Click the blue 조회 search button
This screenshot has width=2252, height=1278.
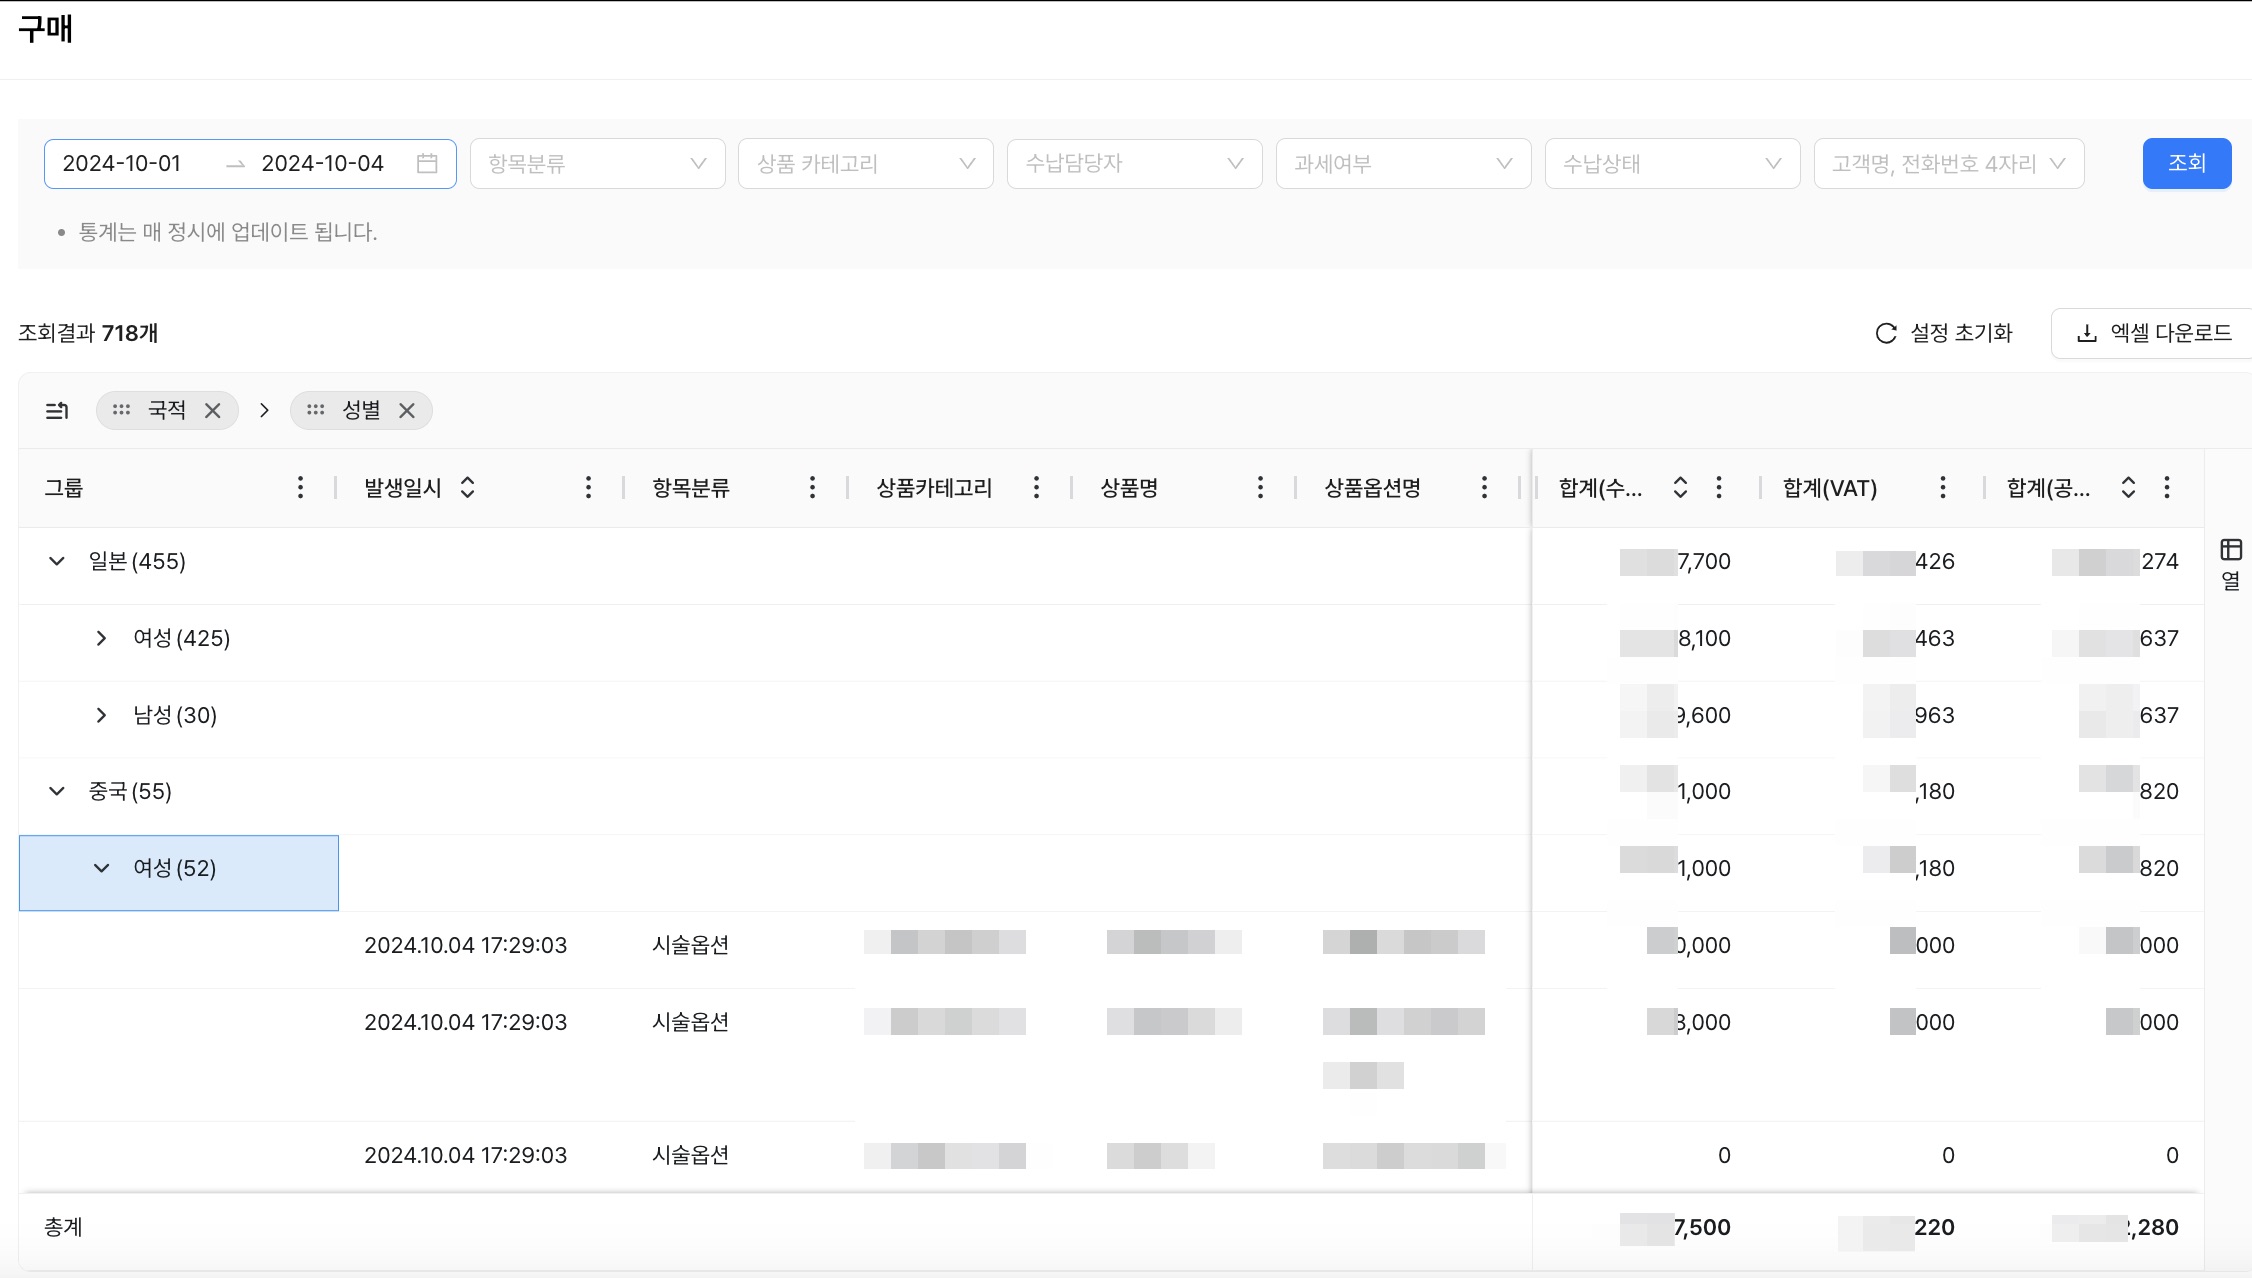[x=2186, y=163]
